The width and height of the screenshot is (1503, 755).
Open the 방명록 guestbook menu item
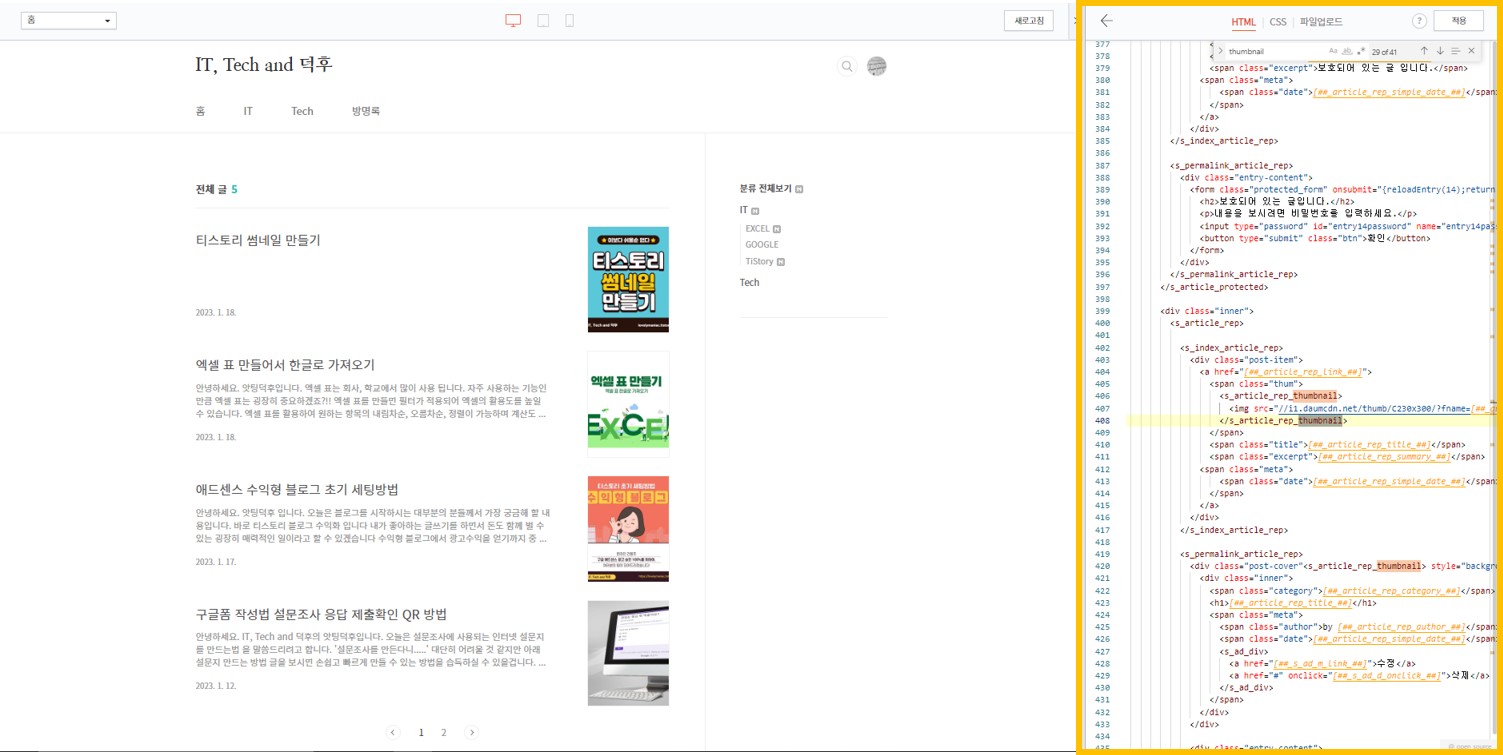click(x=366, y=111)
